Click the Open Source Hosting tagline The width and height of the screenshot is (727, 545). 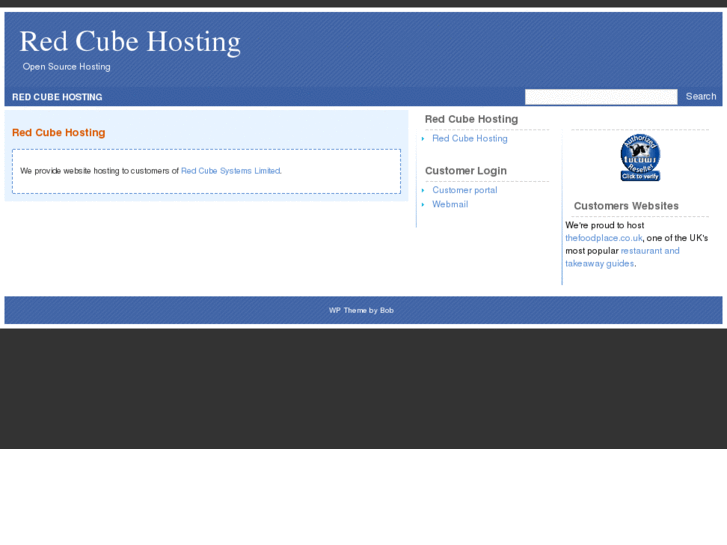point(66,67)
